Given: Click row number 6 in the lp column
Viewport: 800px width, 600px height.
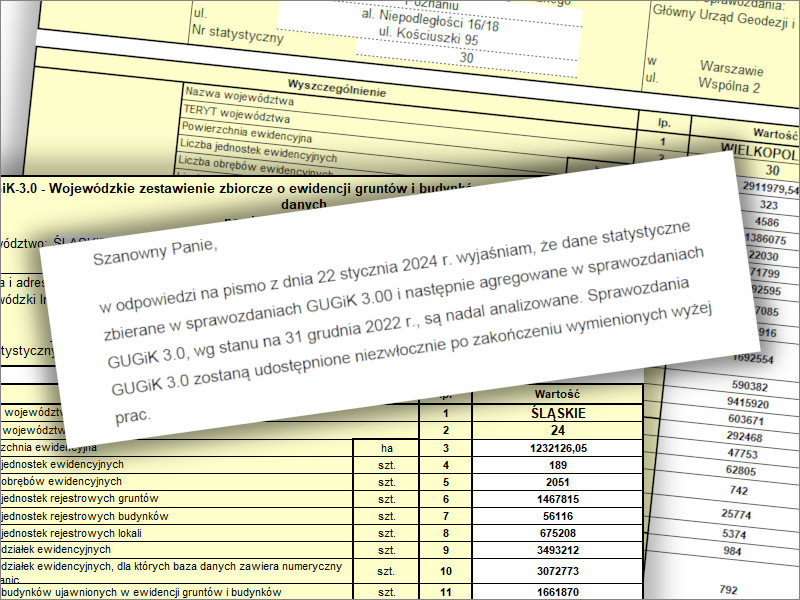Looking at the screenshot, I should [x=446, y=499].
